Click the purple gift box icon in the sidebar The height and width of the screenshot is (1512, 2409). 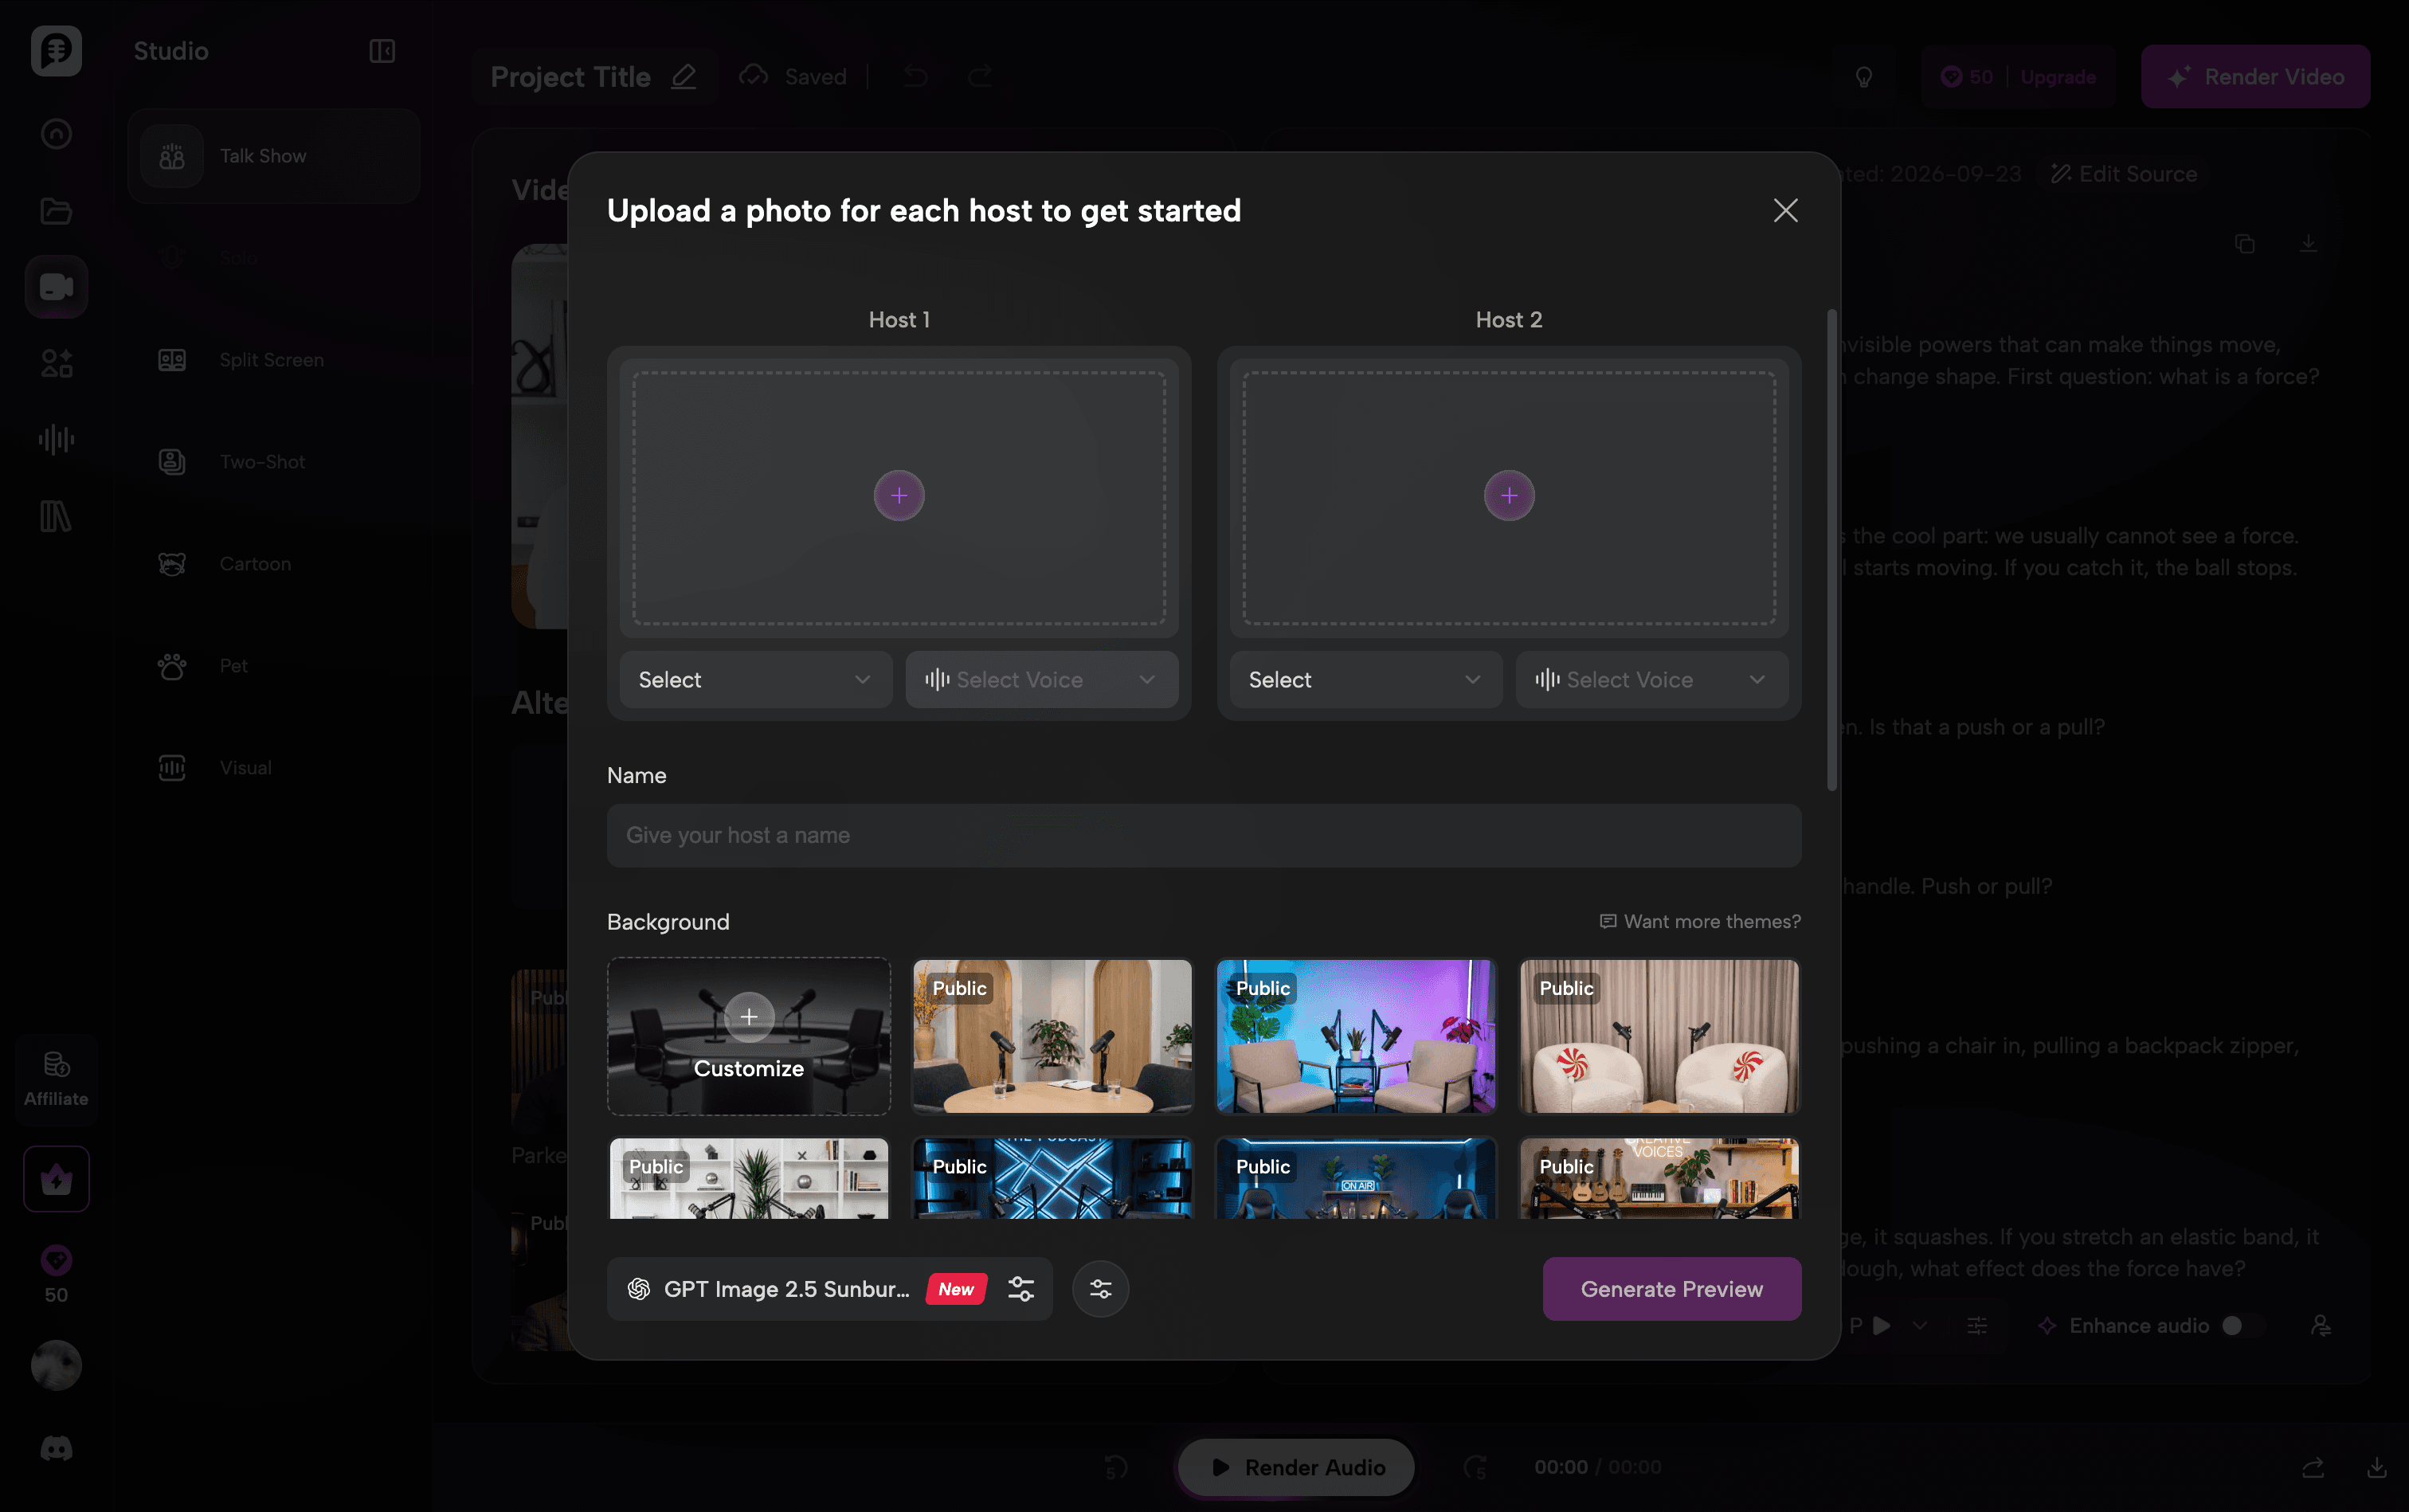pyautogui.click(x=56, y=1179)
